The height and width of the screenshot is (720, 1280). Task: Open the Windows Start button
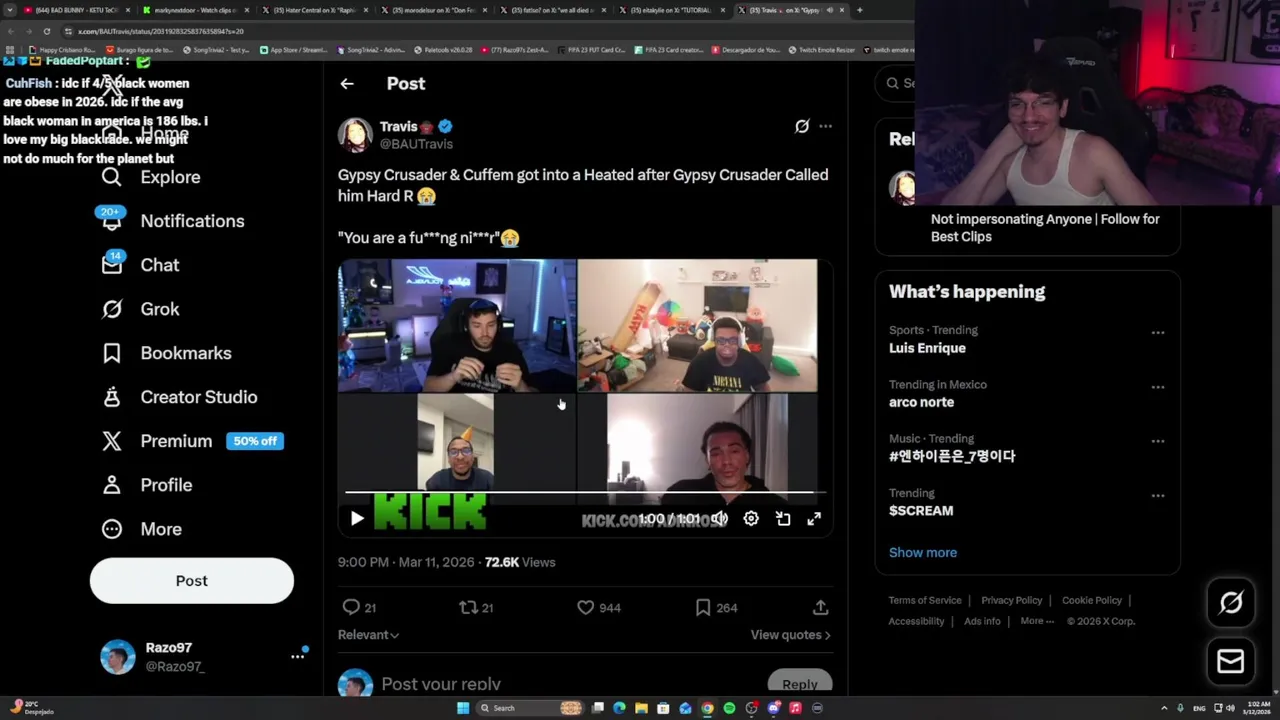[x=463, y=708]
